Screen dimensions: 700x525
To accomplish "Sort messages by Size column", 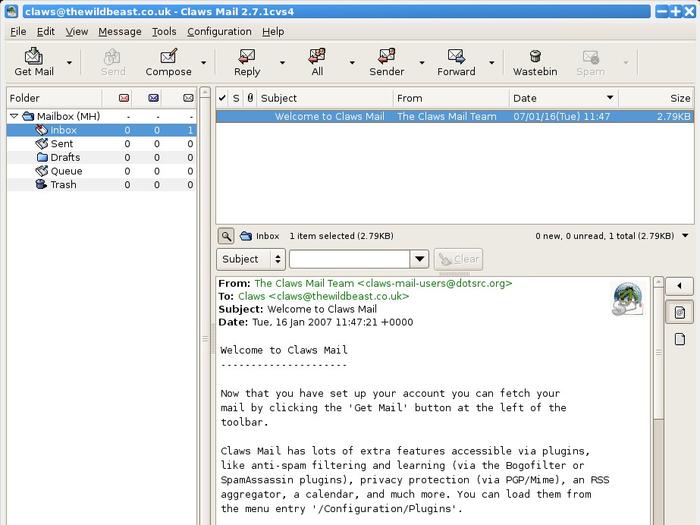I will [x=656, y=98].
